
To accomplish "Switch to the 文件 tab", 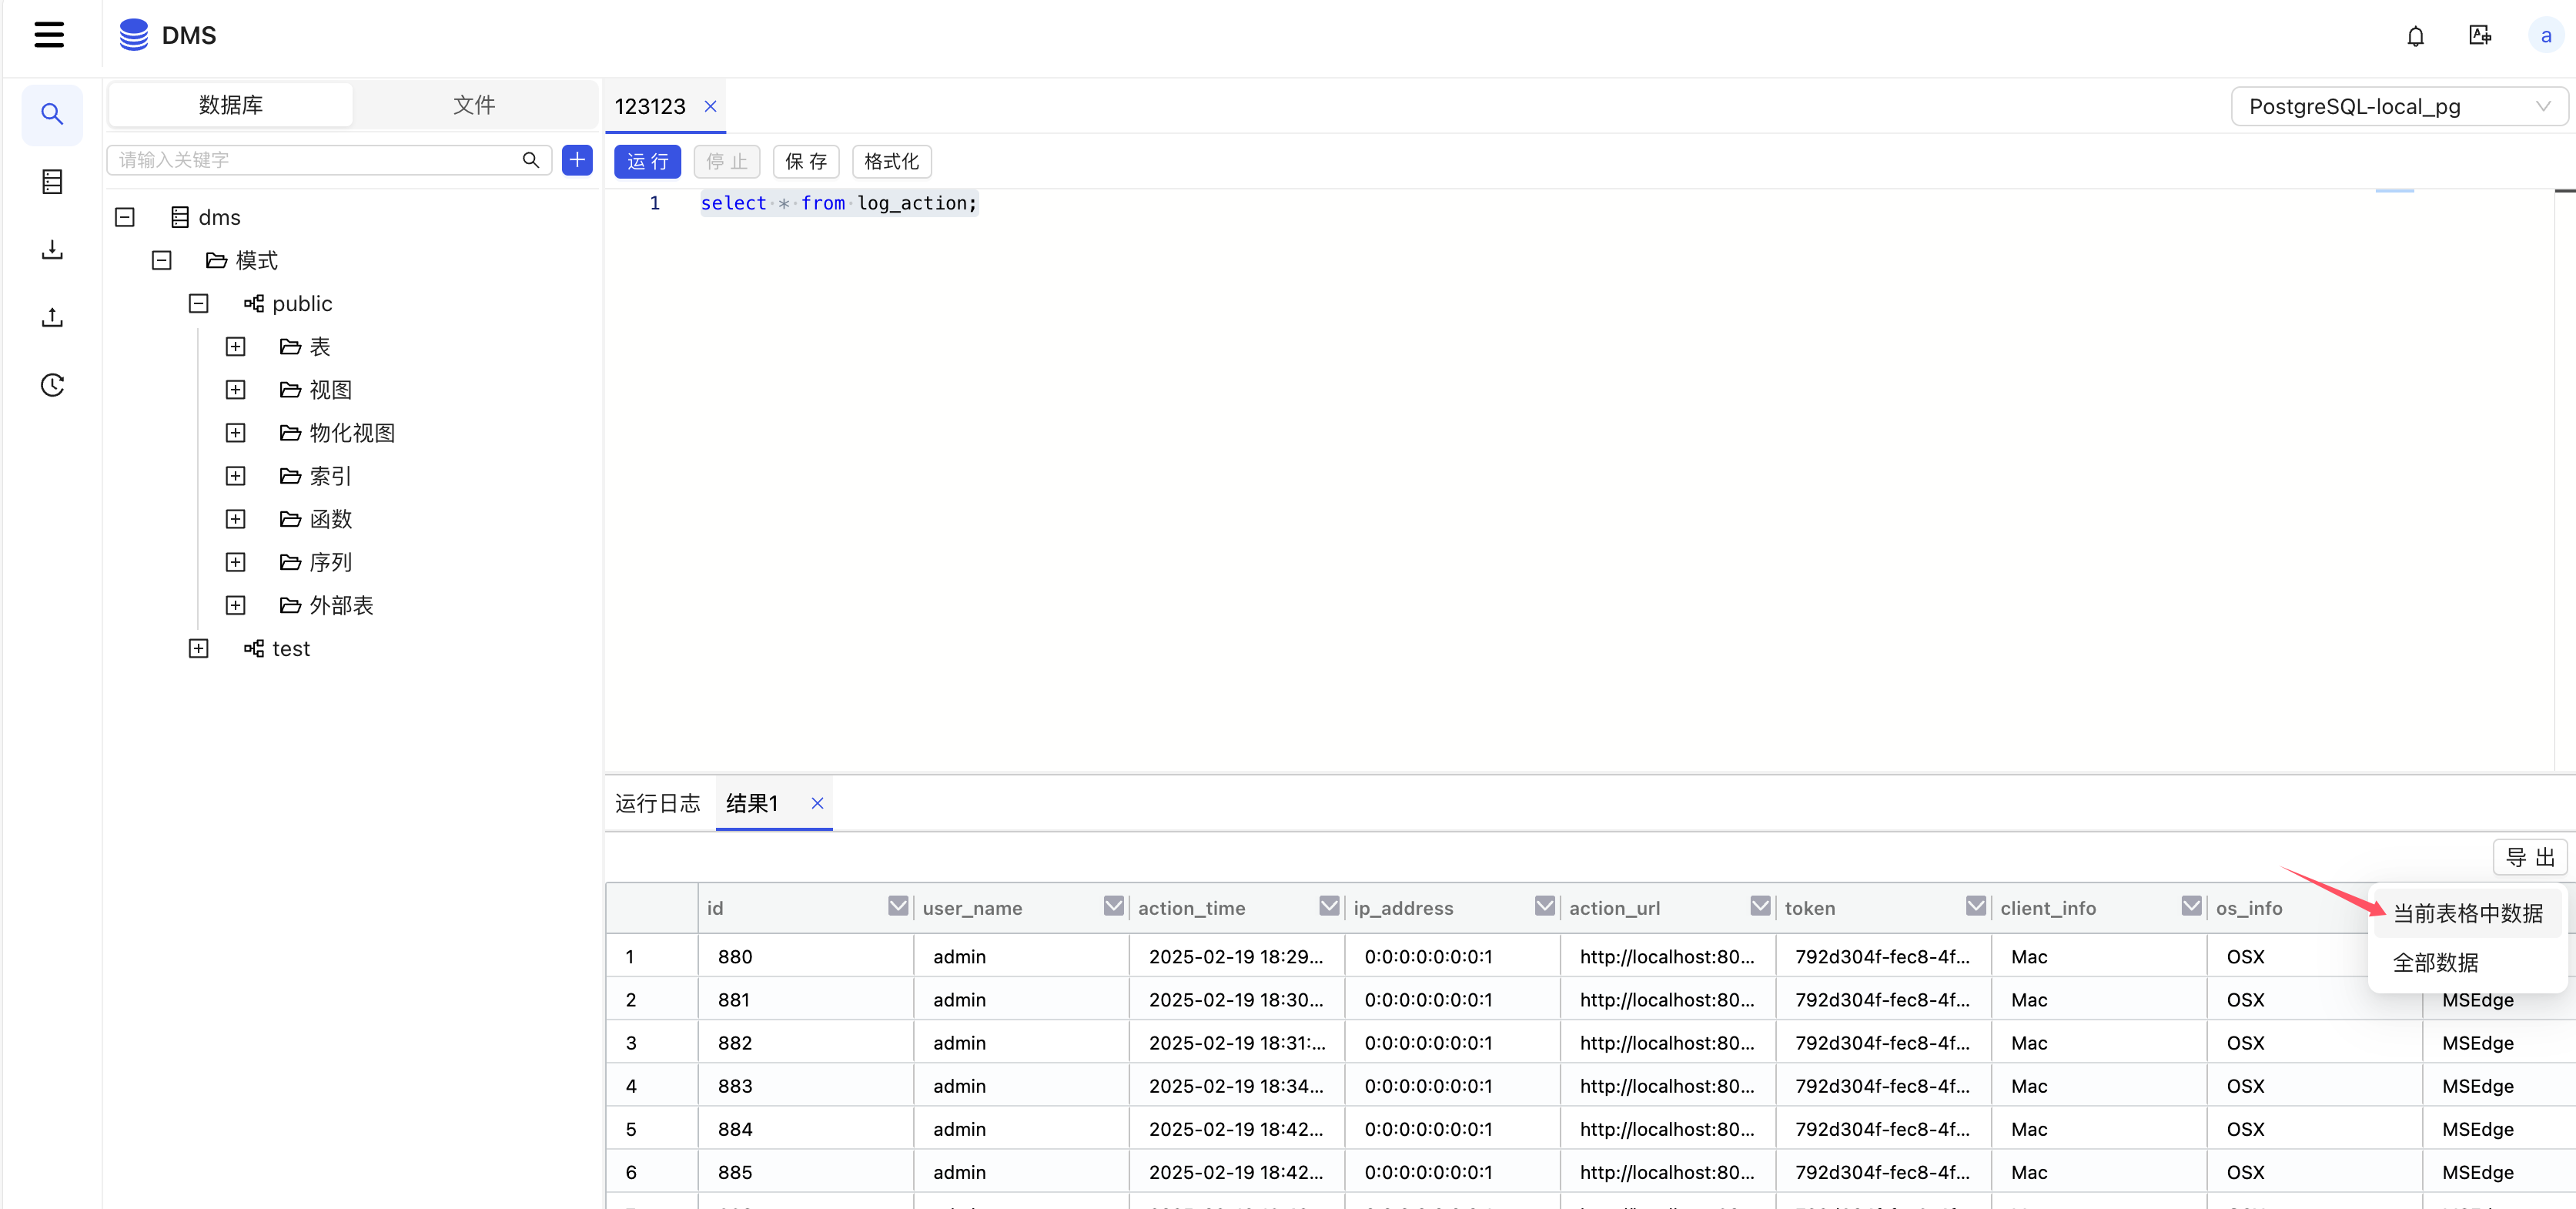I will 474,105.
